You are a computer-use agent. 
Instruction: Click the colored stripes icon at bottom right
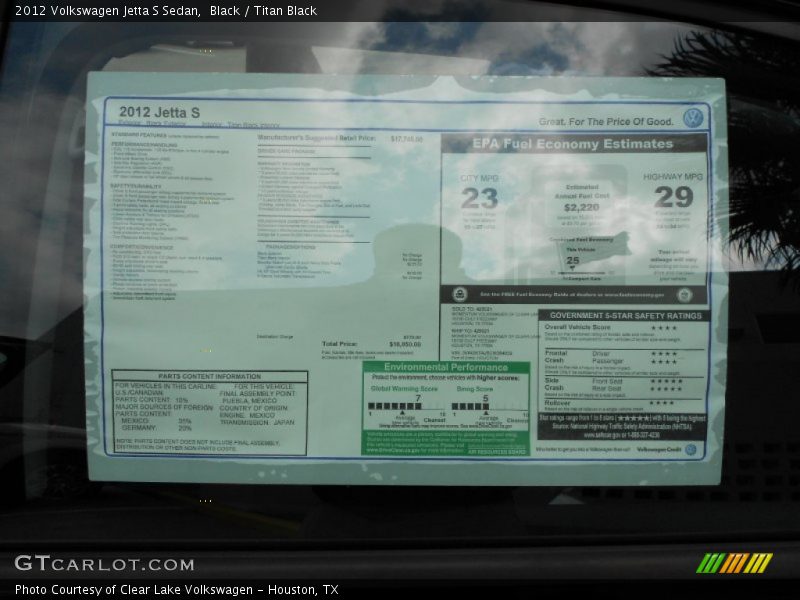735,563
